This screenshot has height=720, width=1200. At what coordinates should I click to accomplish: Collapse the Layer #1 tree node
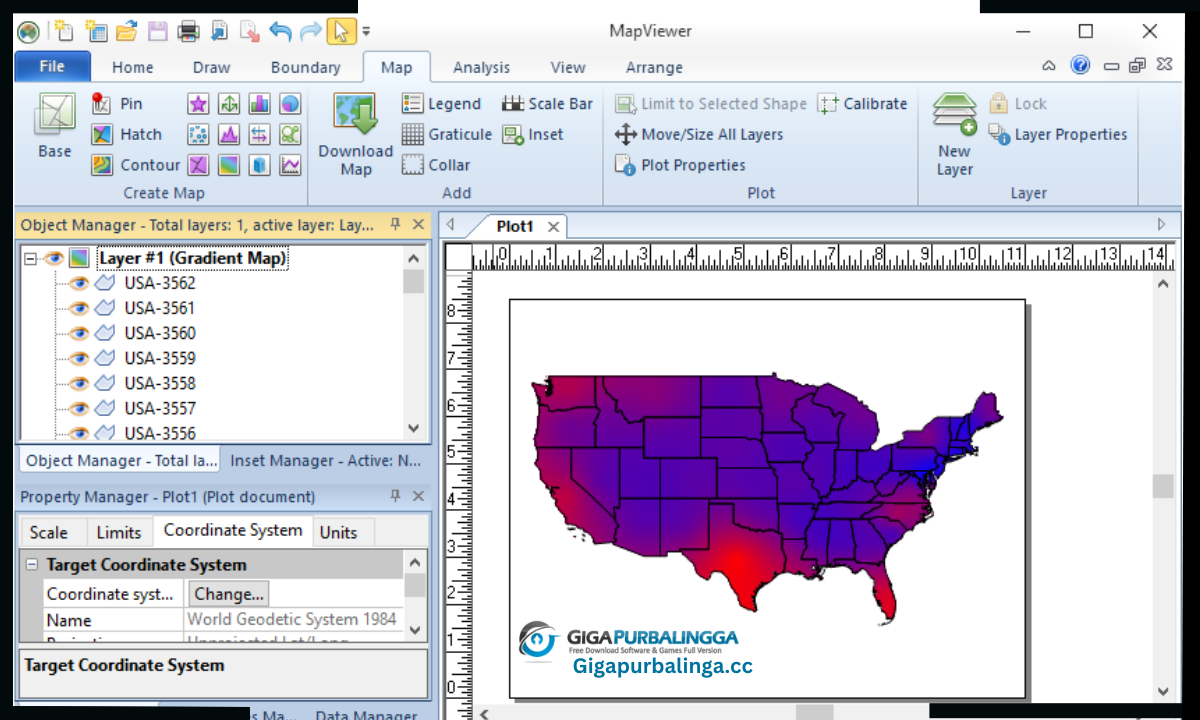(x=30, y=258)
